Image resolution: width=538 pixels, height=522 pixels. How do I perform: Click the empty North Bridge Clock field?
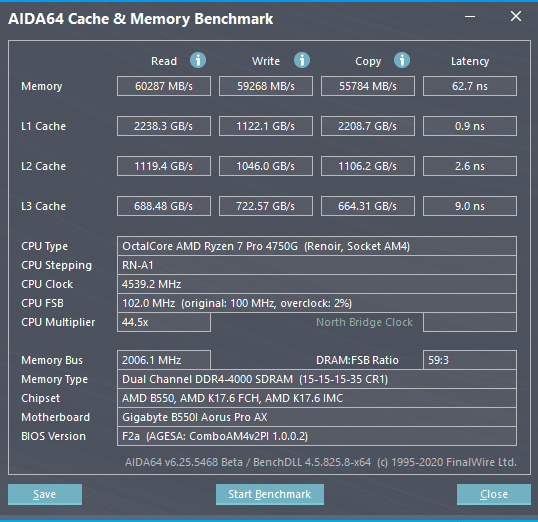click(x=470, y=322)
